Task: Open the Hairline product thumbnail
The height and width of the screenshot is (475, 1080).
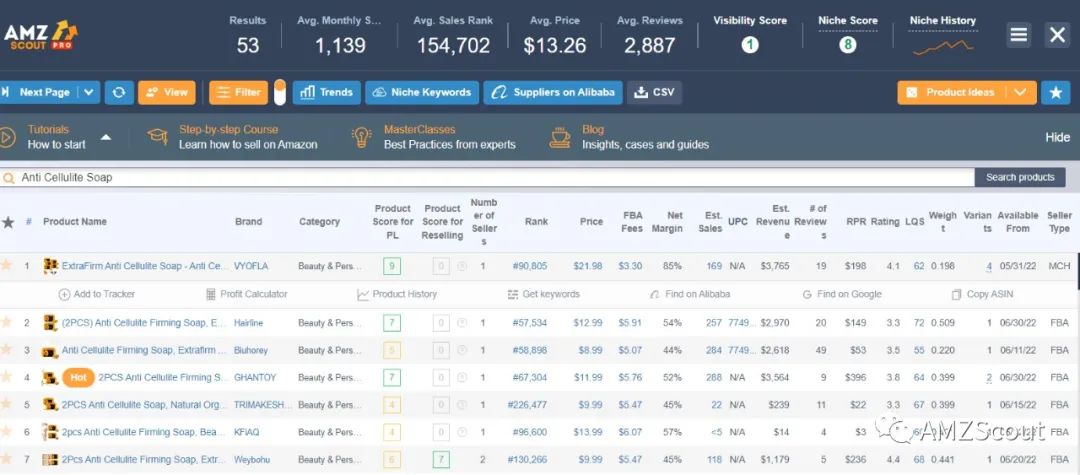Action: [x=50, y=322]
